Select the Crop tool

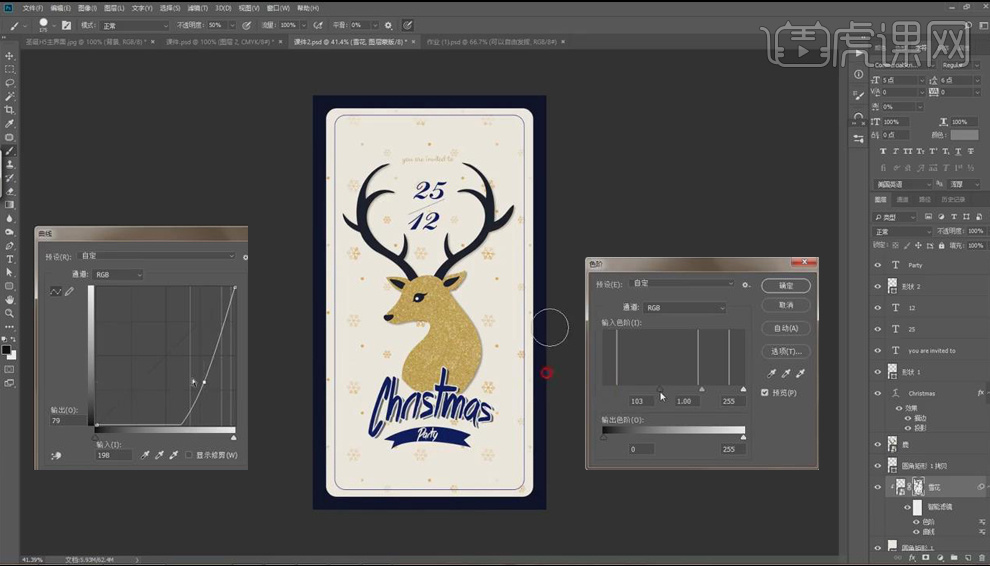(x=9, y=110)
